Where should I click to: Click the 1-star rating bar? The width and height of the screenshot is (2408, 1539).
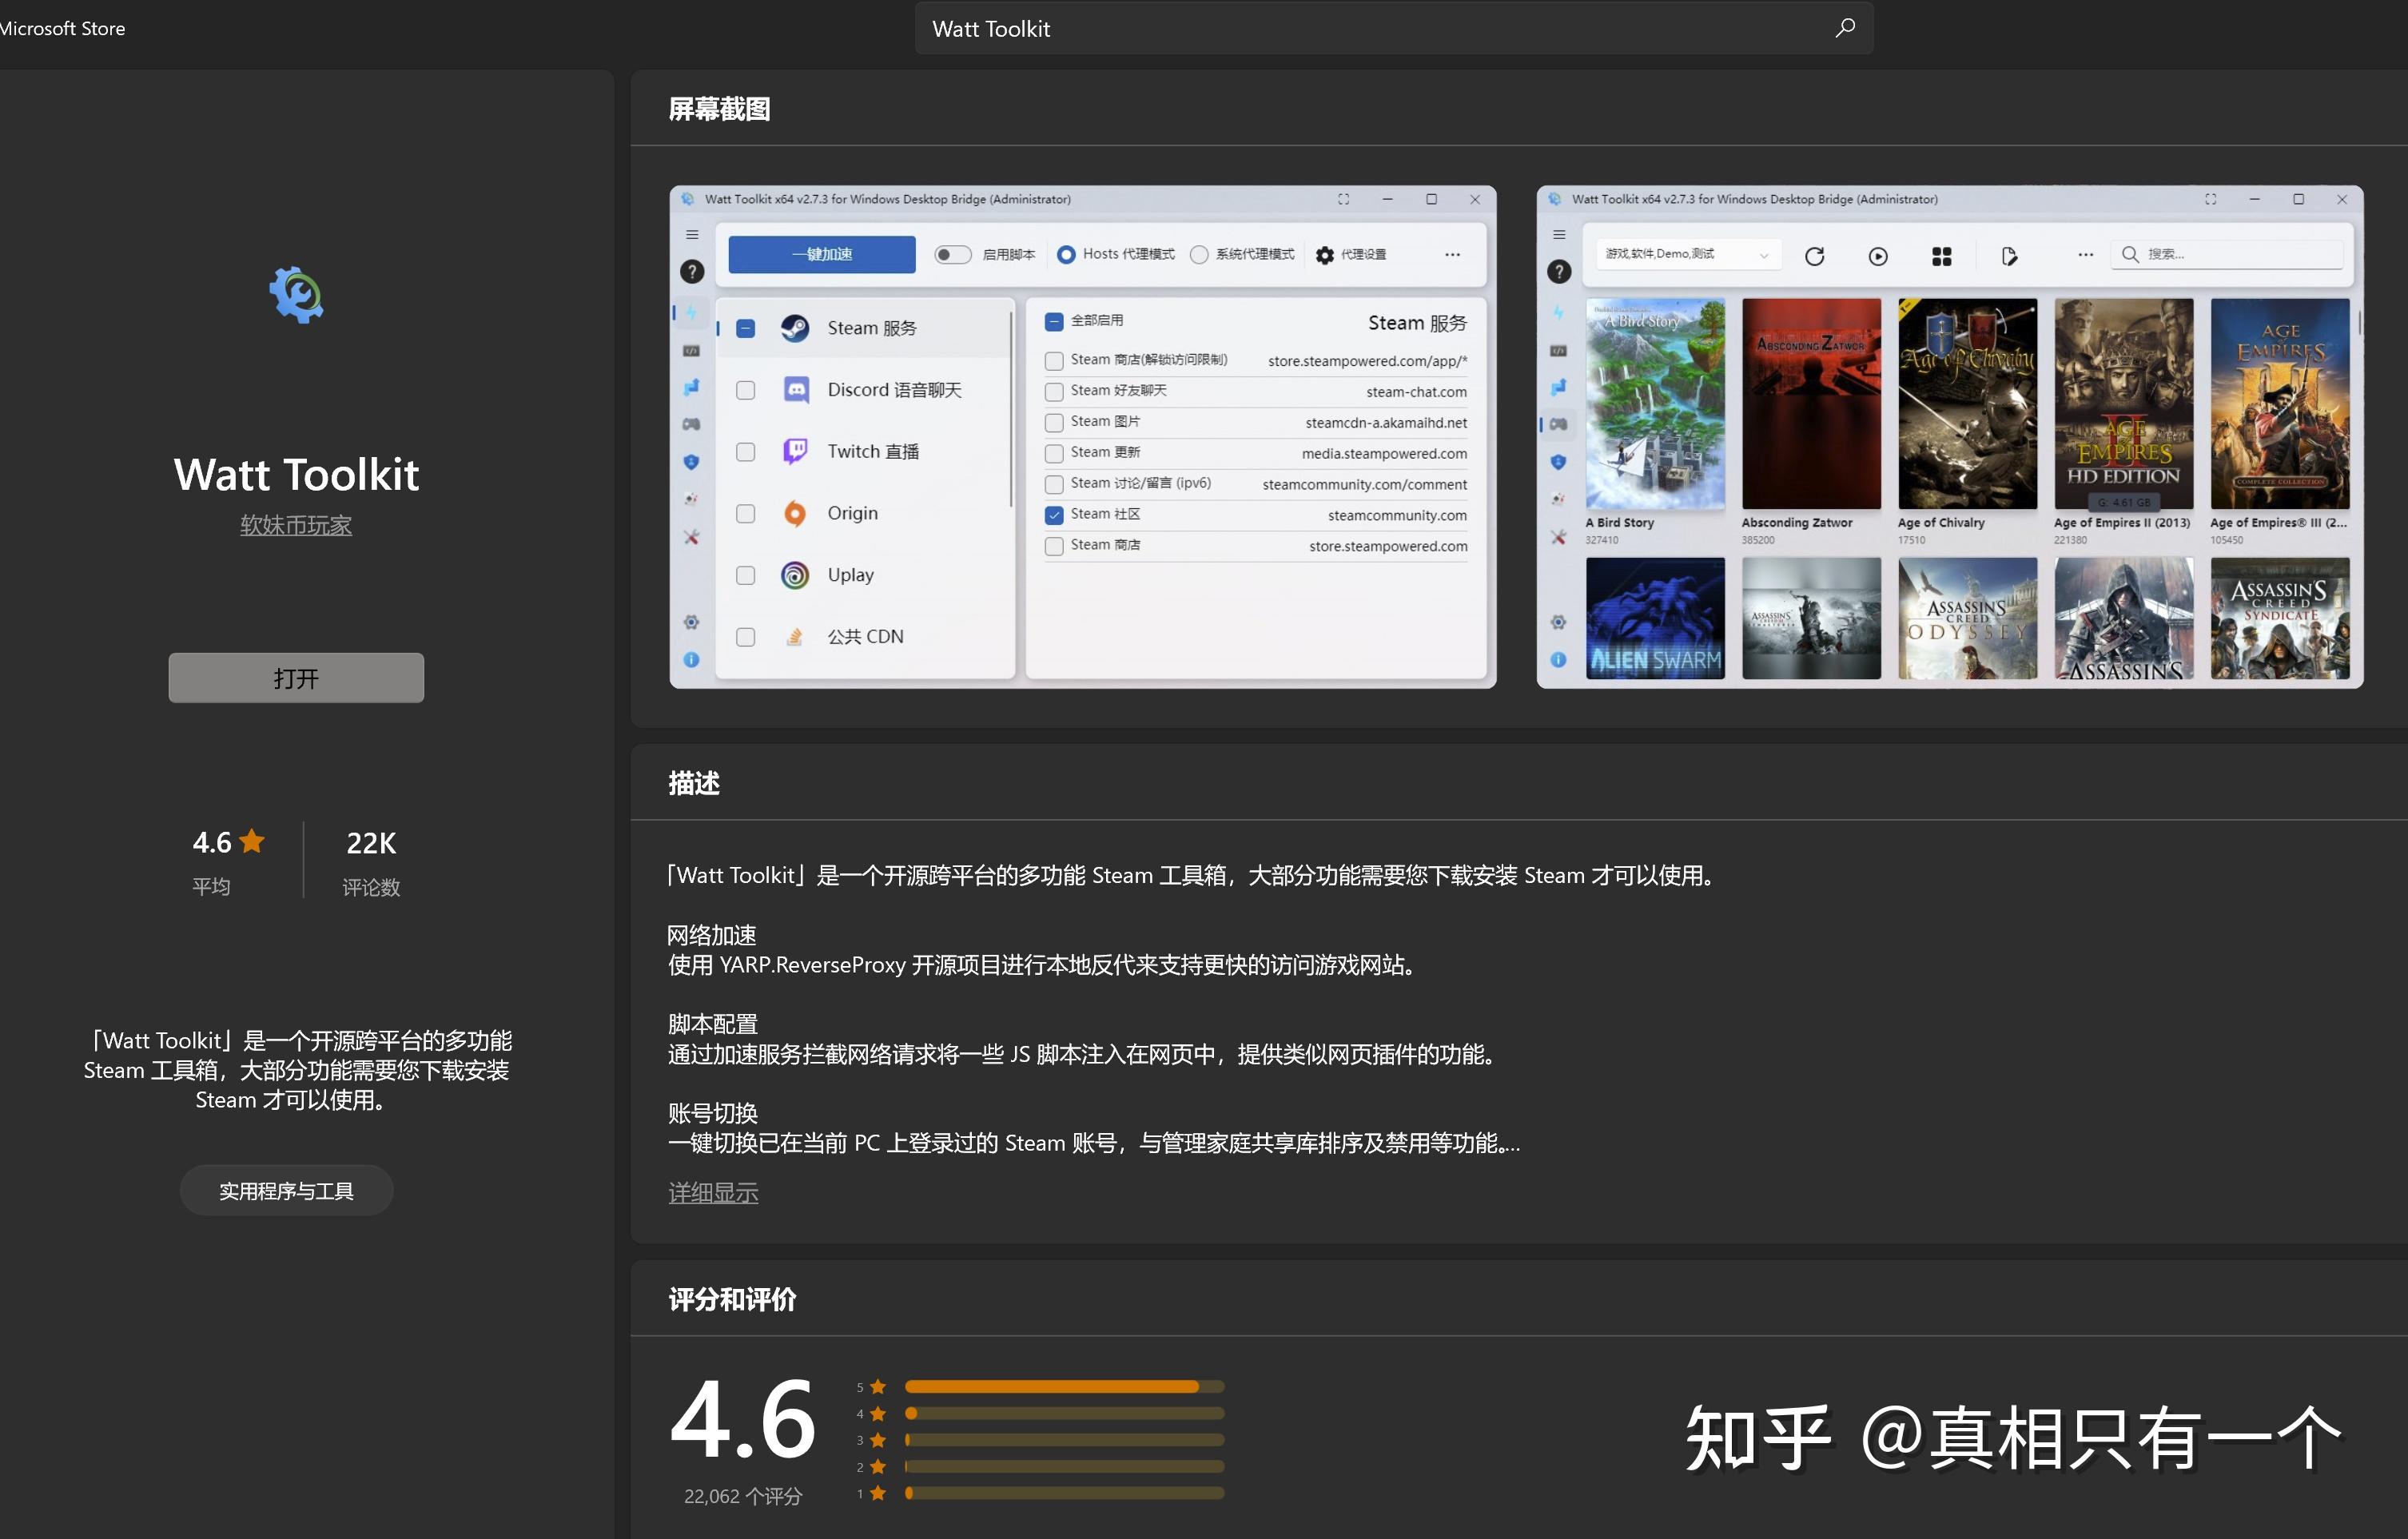(1064, 1494)
